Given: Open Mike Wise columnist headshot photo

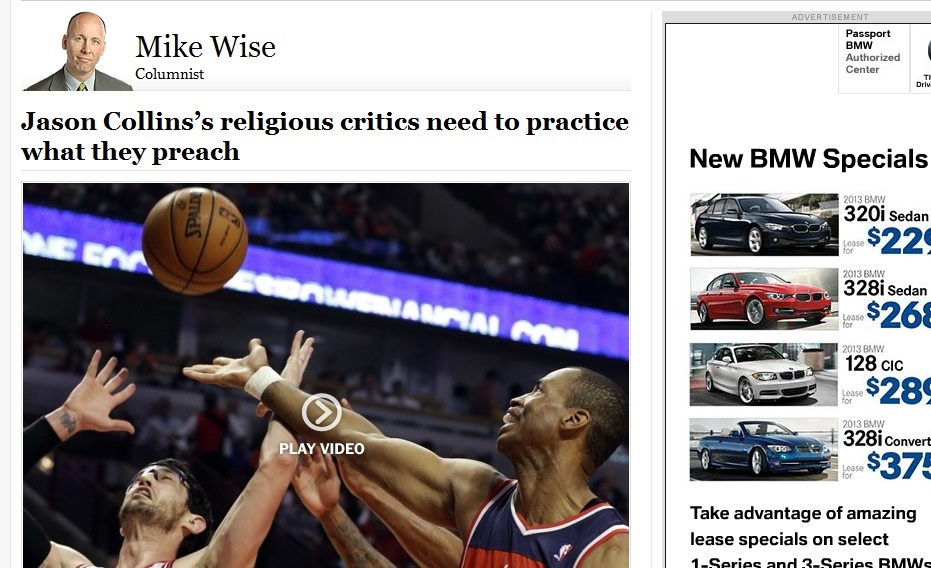Looking at the screenshot, I should [78, 51].
